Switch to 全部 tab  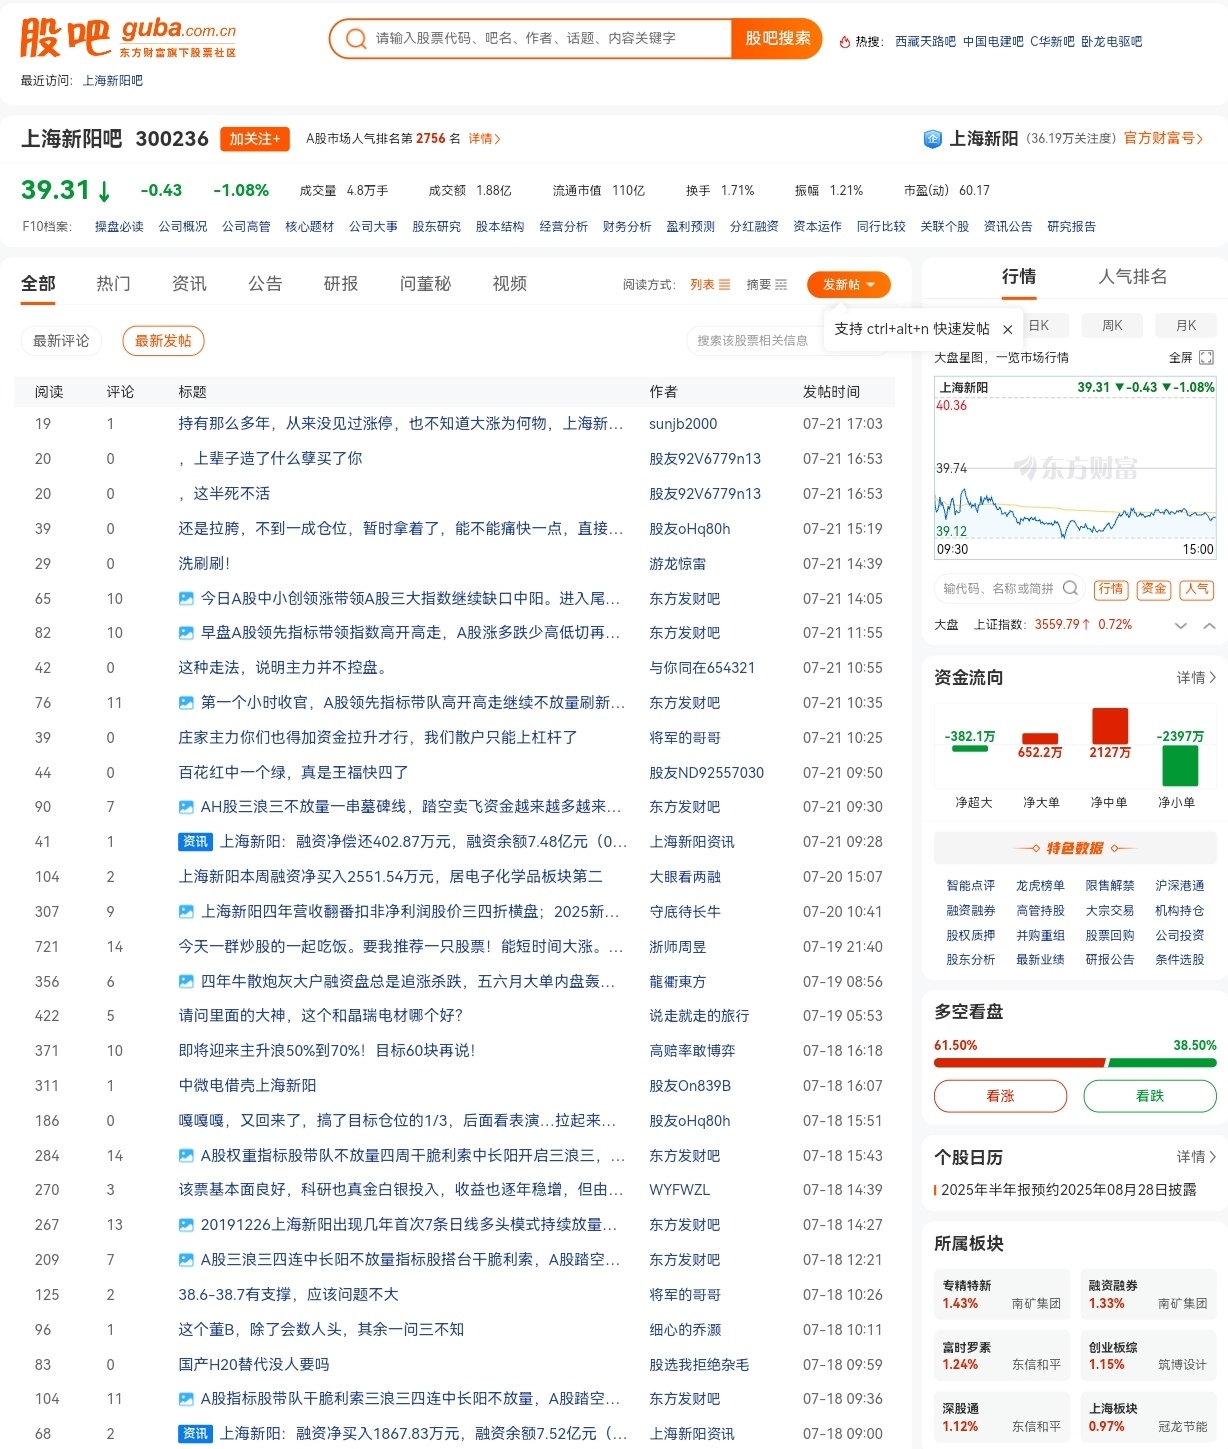coord(38,284)
